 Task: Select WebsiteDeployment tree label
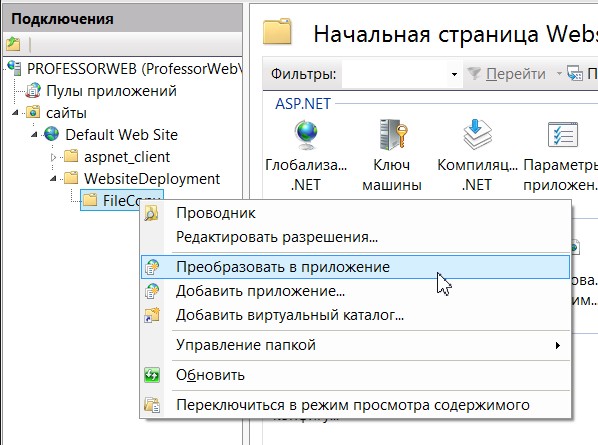(152, 178)
